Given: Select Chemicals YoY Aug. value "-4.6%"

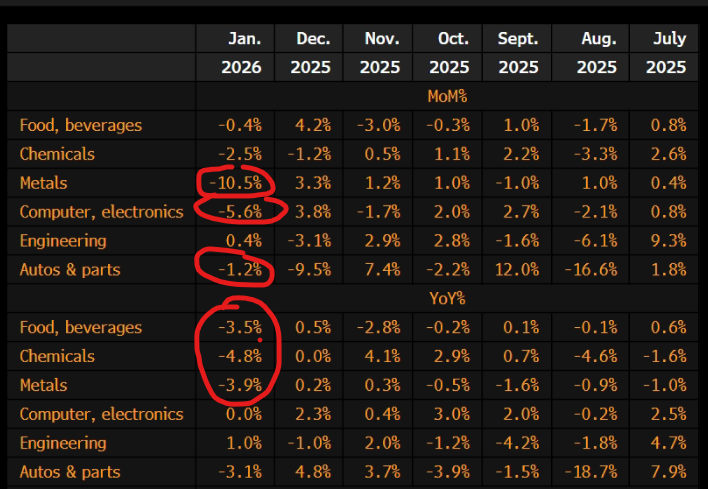Looking at the screenshot, I should pyautogui.click(x=596, y=356).
